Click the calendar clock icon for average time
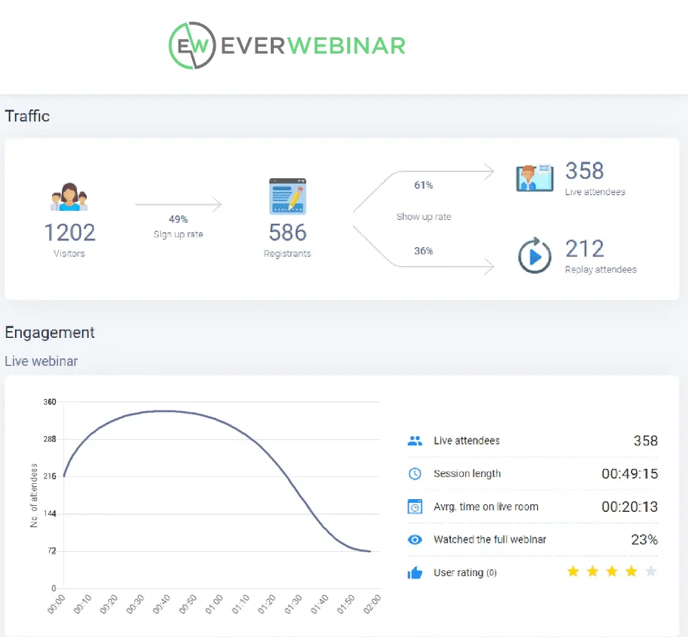 [x=415, y=507]
